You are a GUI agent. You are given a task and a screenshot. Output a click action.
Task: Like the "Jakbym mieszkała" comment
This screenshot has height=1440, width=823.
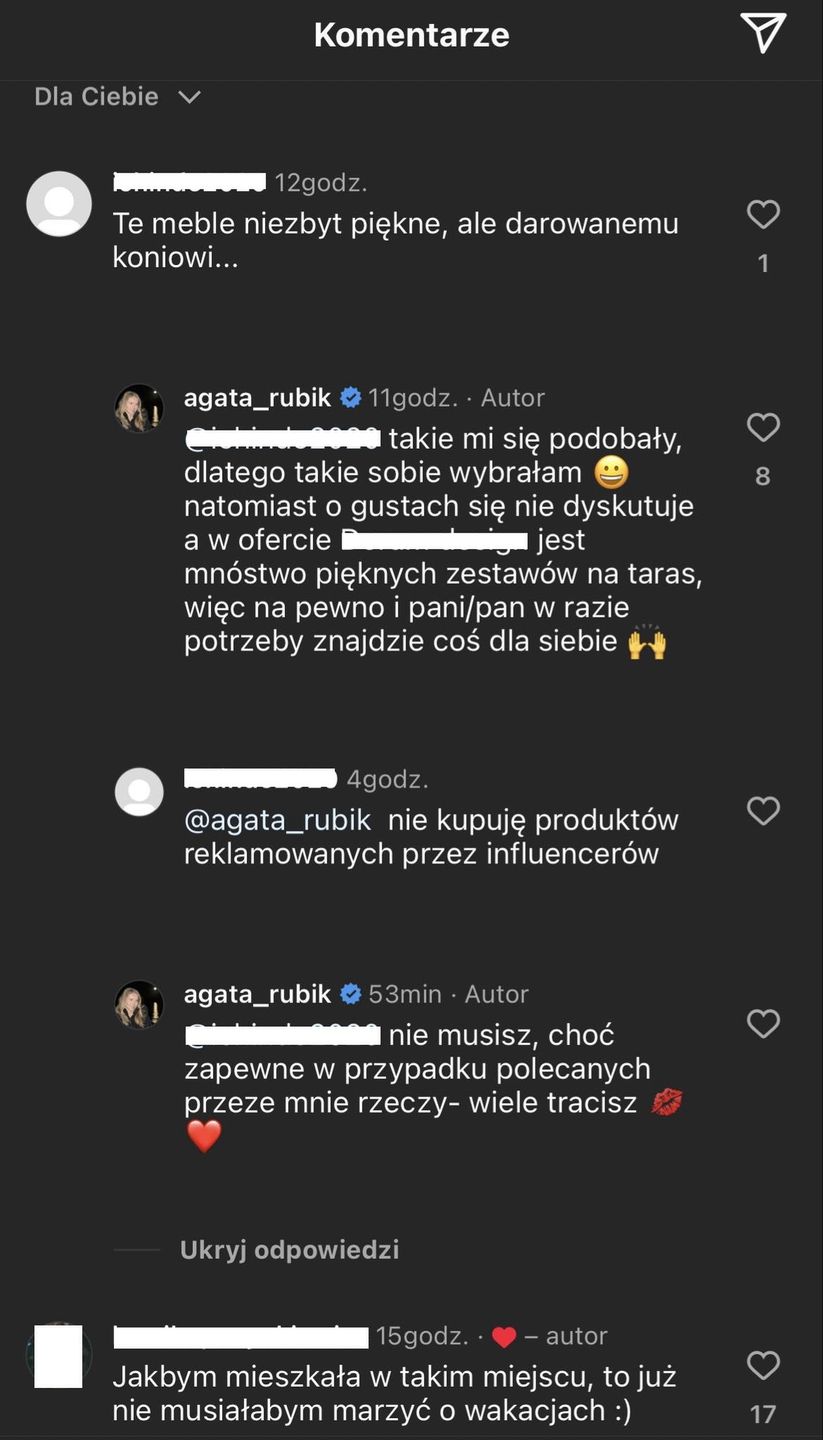point(763,1366)
